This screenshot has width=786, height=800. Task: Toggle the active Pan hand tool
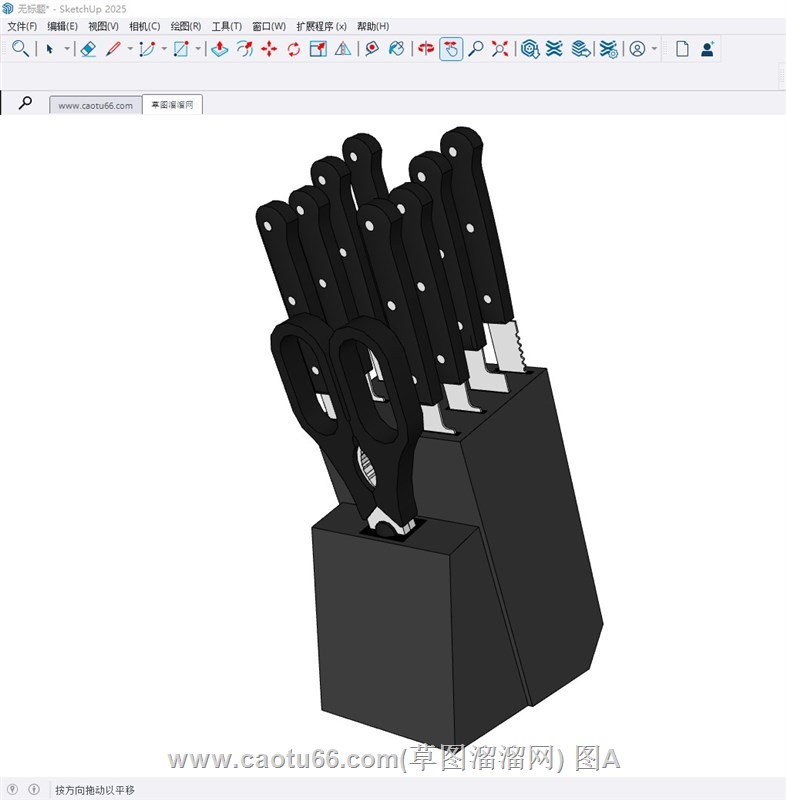pyautogui.click(x=451, y=48)
